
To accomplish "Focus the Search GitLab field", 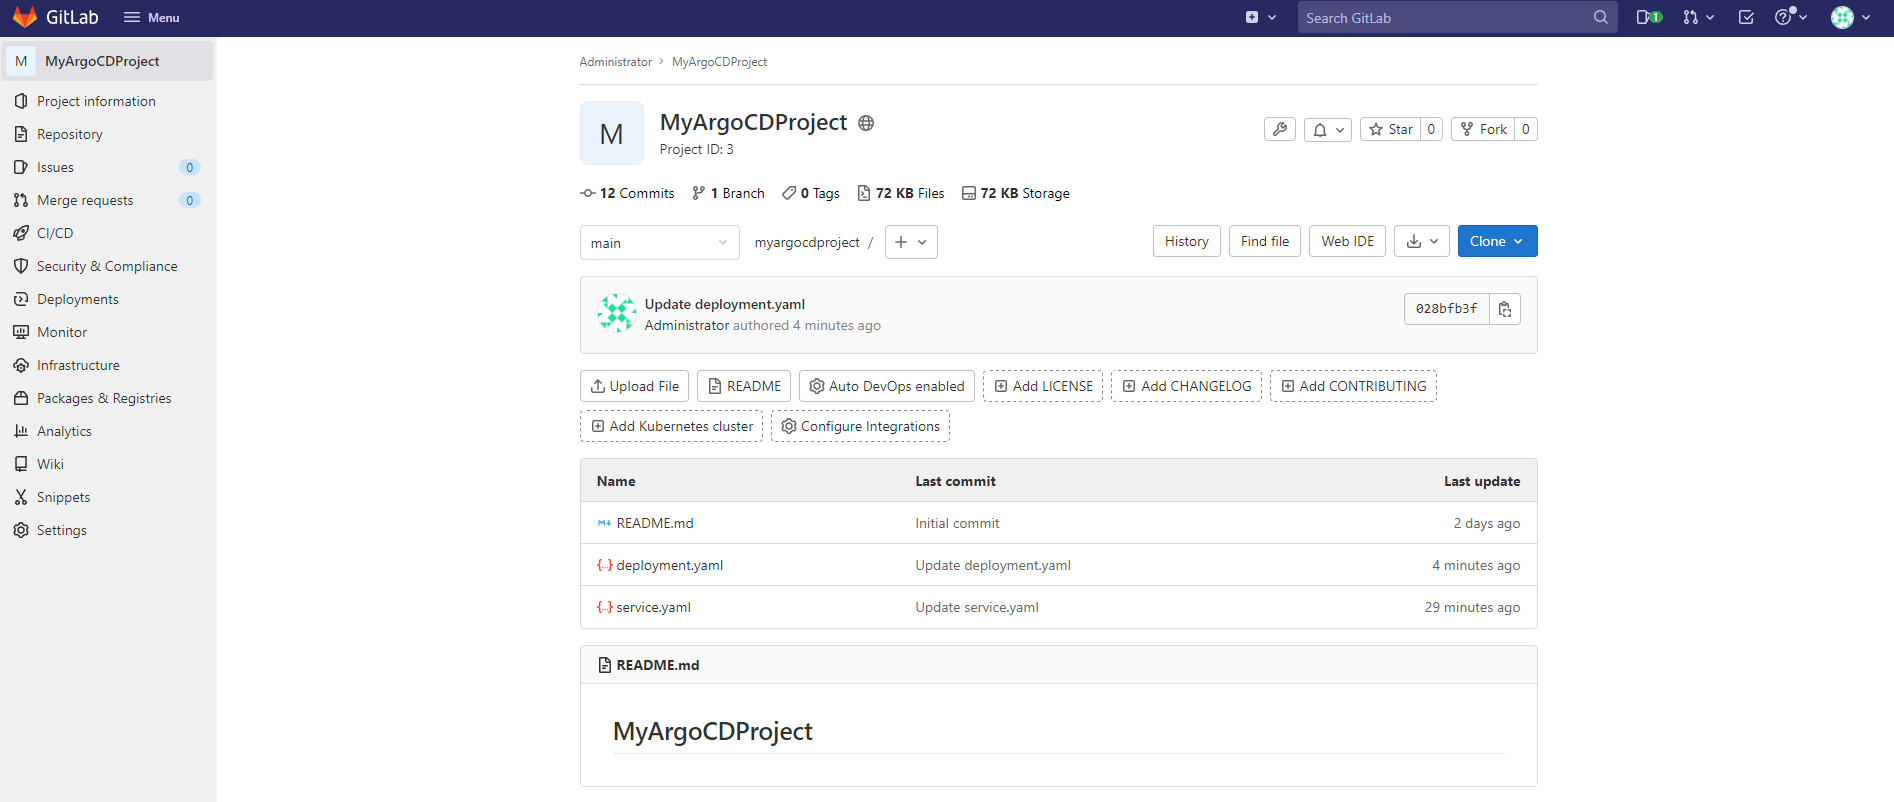I will pos(1457,17).
